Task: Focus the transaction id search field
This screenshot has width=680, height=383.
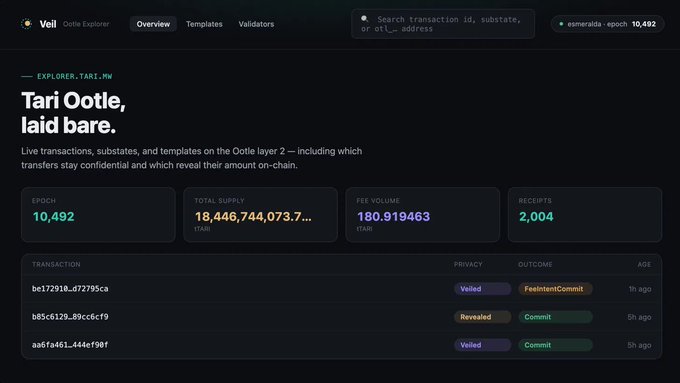Action: 443,24
